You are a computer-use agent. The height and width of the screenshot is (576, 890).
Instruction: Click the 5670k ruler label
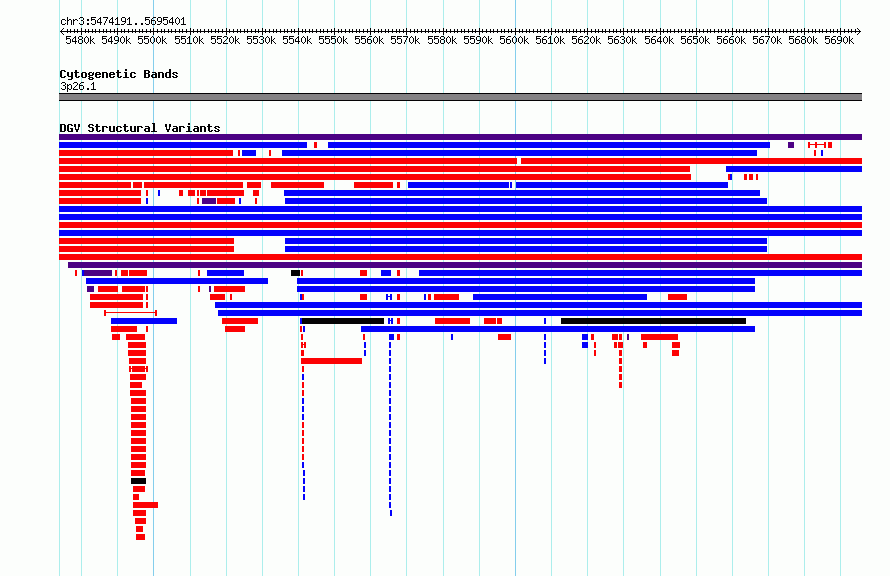pyautogui.click(x=767, y=40)
